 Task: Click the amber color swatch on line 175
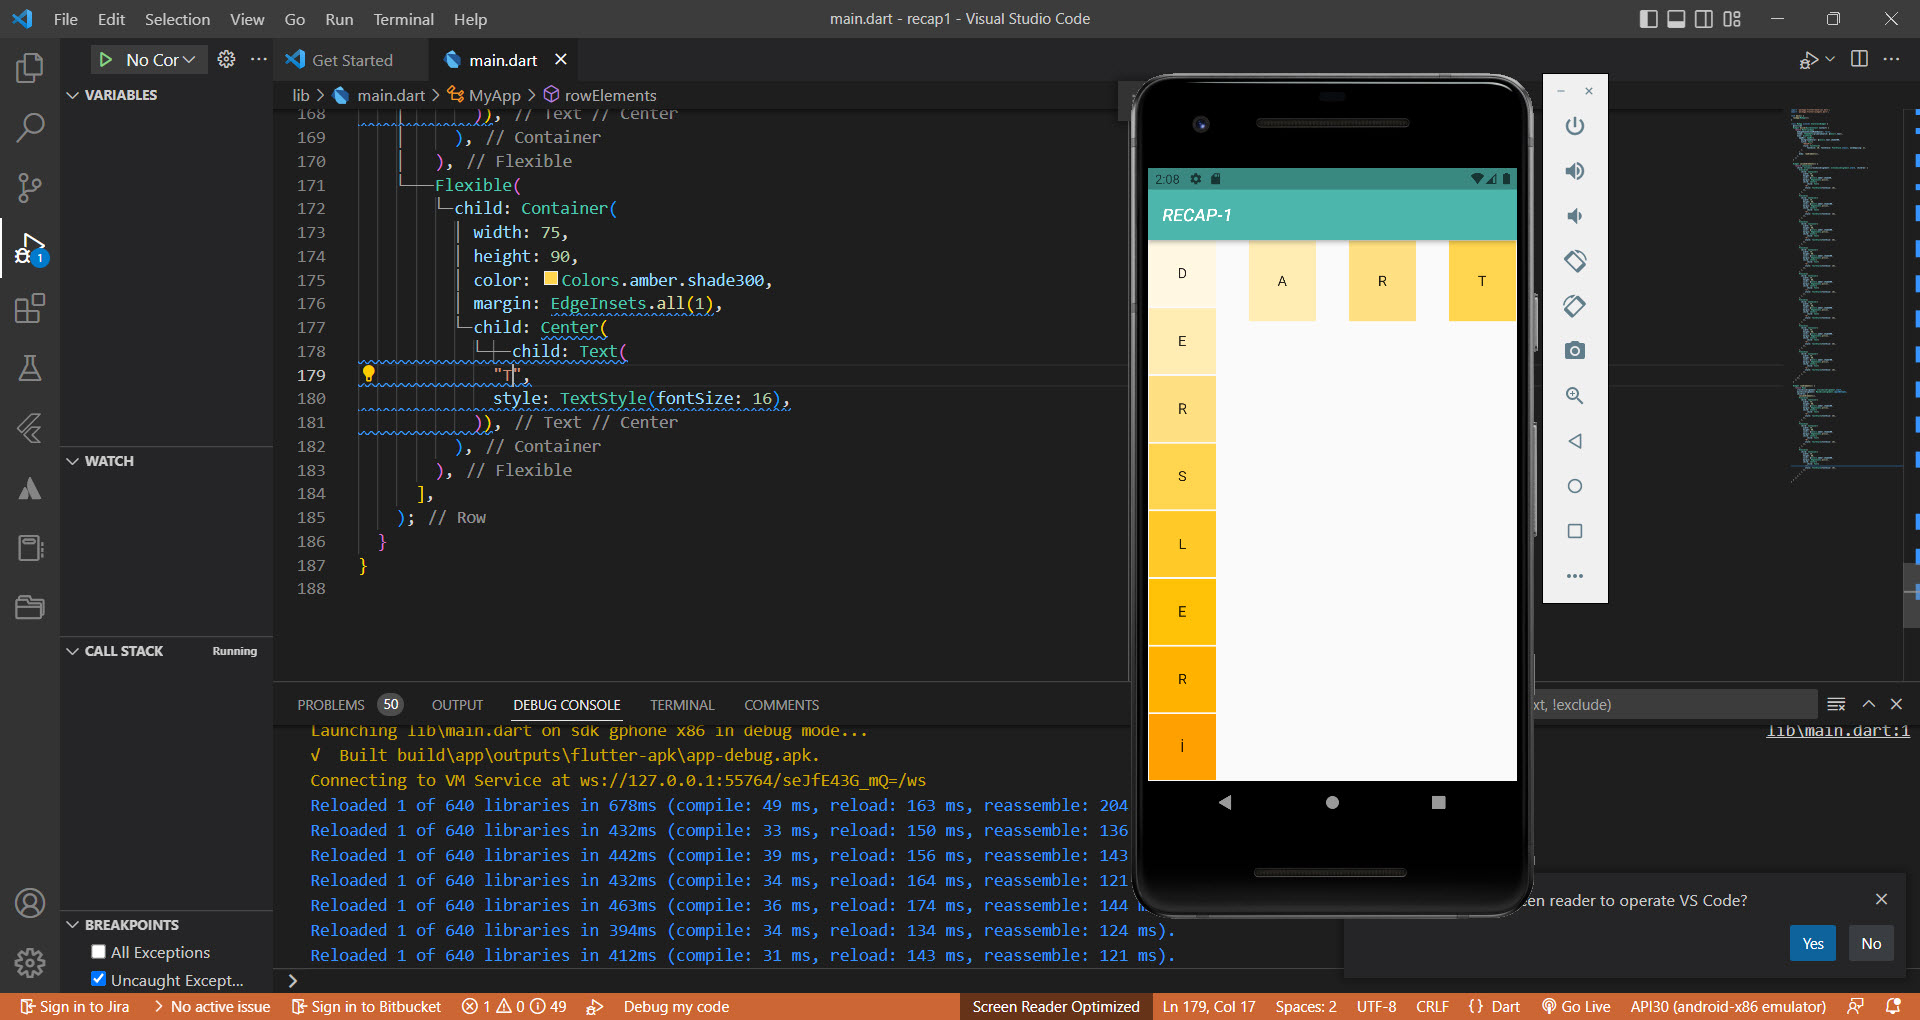tap(551, 280)
